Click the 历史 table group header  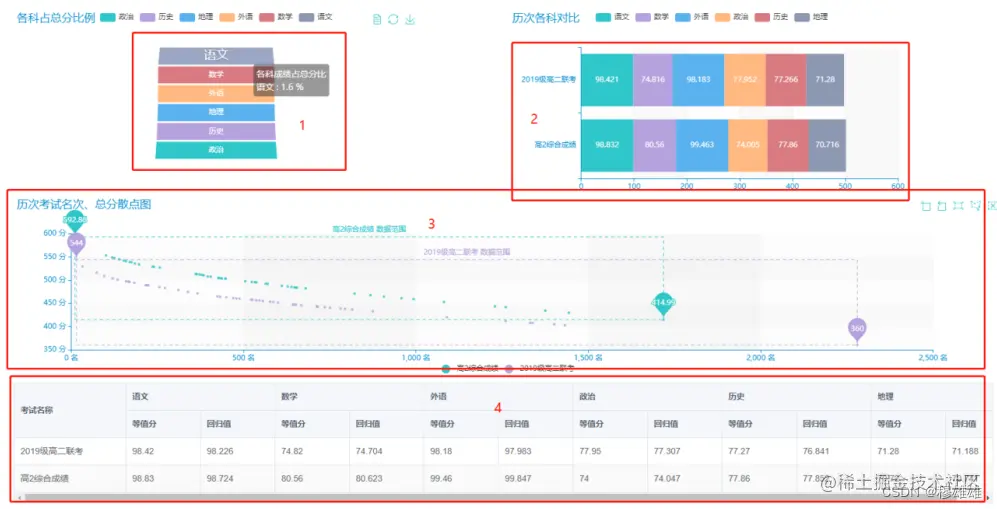736,397
